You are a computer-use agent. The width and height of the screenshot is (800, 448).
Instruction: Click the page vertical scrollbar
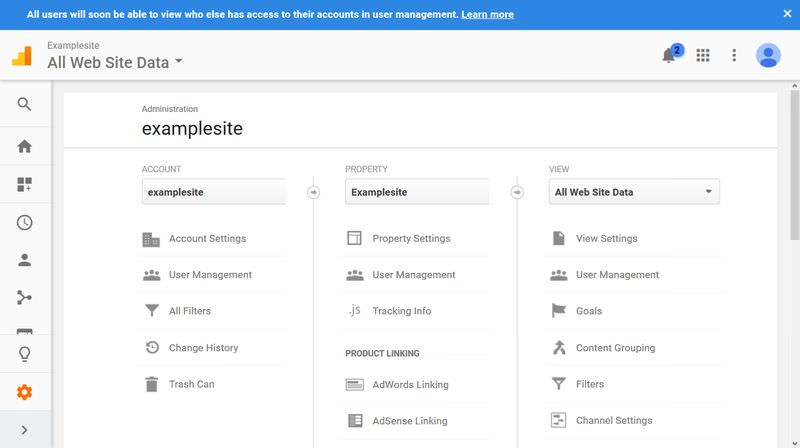[794, 165]
